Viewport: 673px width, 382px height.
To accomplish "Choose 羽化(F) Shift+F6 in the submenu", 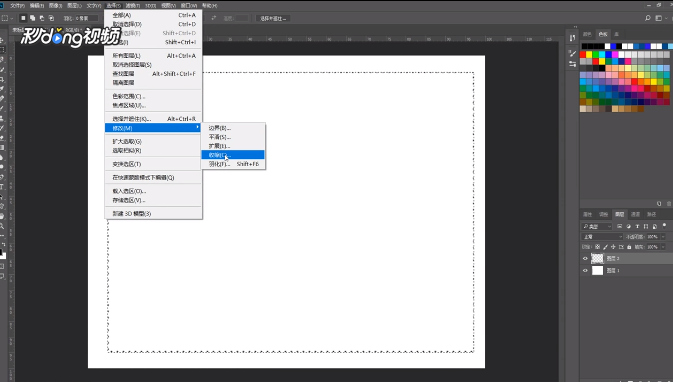I will [x=233, y=164].
